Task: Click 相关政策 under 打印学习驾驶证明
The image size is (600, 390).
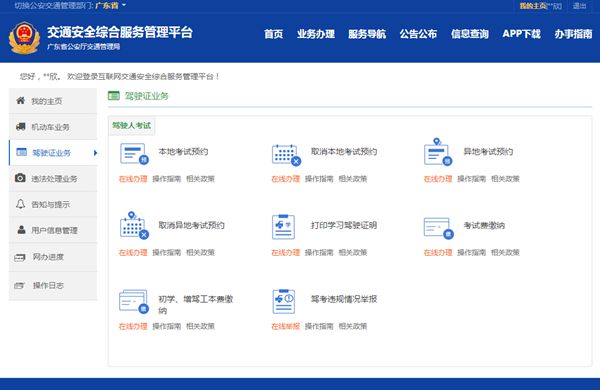Action: (x=353, y=253)
